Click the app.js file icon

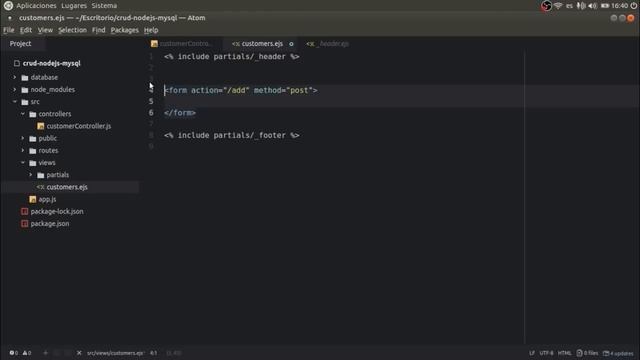pyautogui.click(x=33, y=199)
